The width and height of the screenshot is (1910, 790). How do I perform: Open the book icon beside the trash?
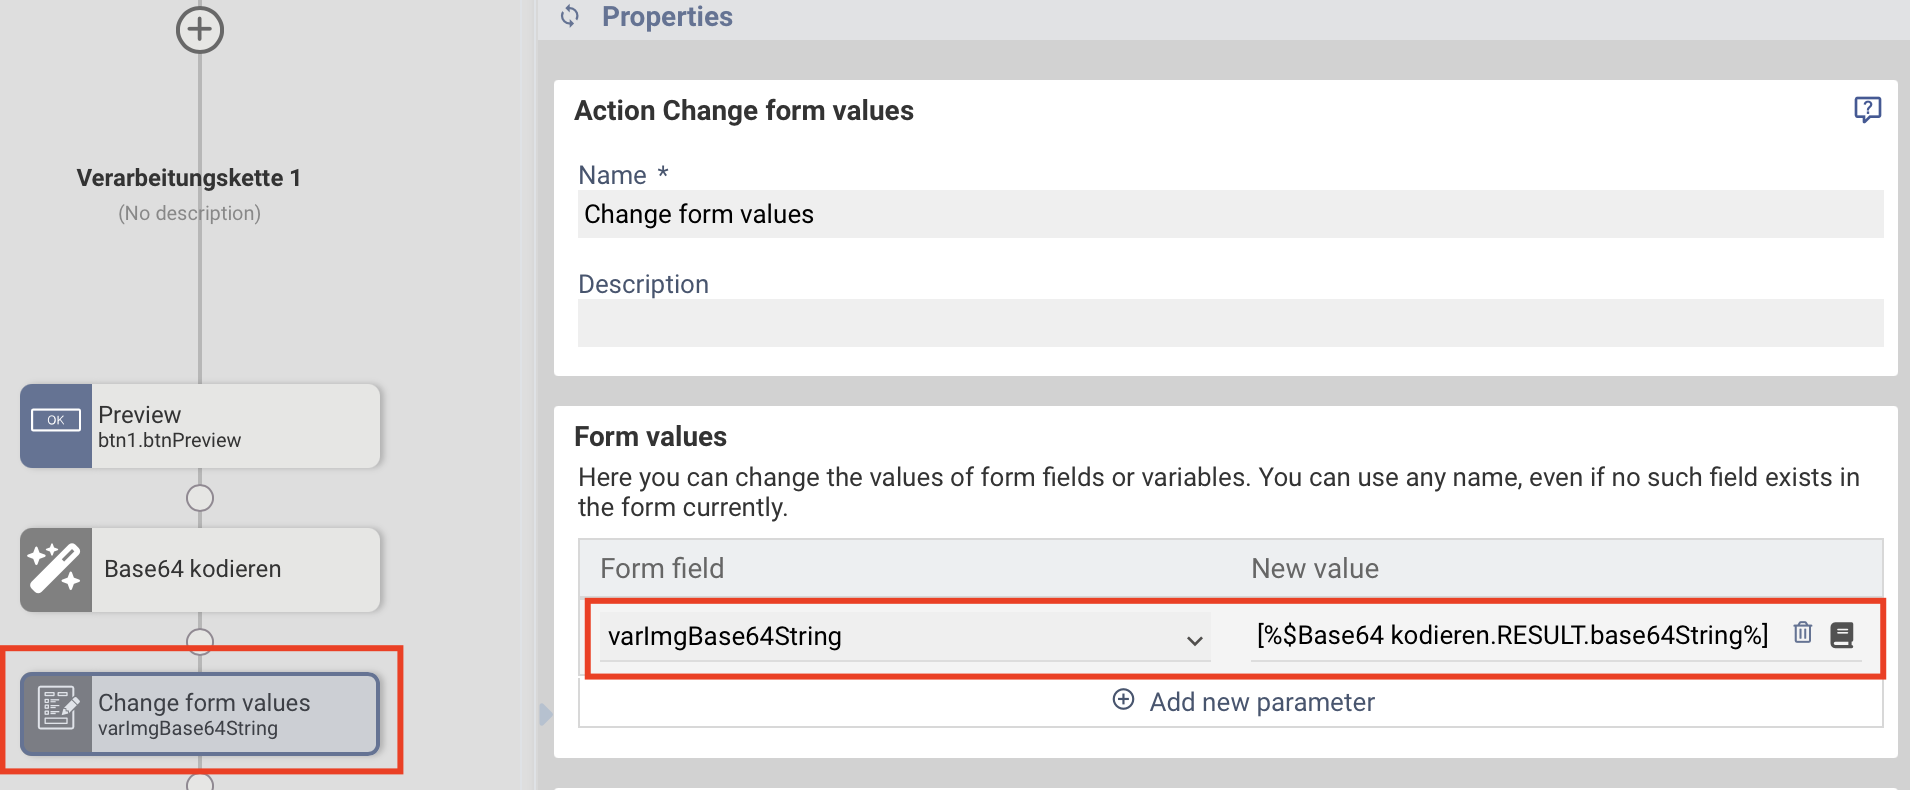(x=1842, y=635)
